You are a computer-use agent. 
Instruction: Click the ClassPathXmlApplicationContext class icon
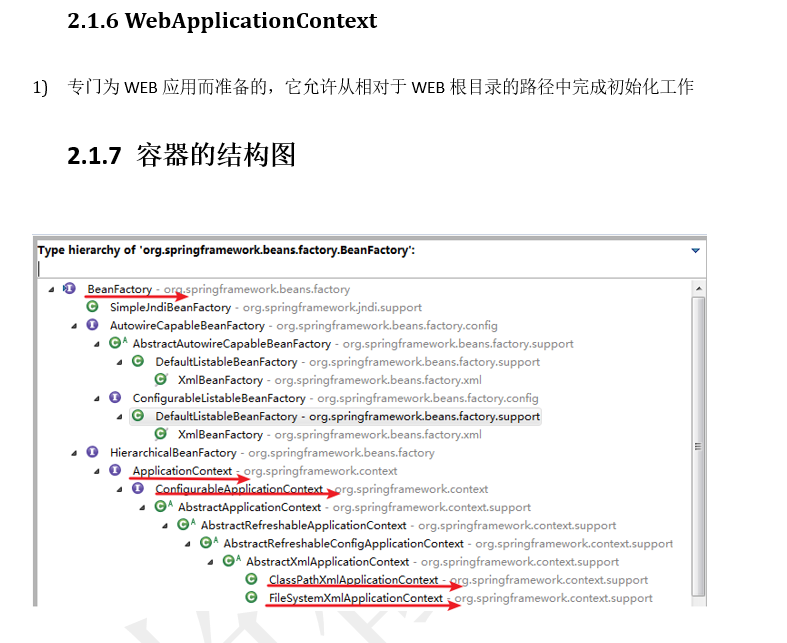point(251,579)
